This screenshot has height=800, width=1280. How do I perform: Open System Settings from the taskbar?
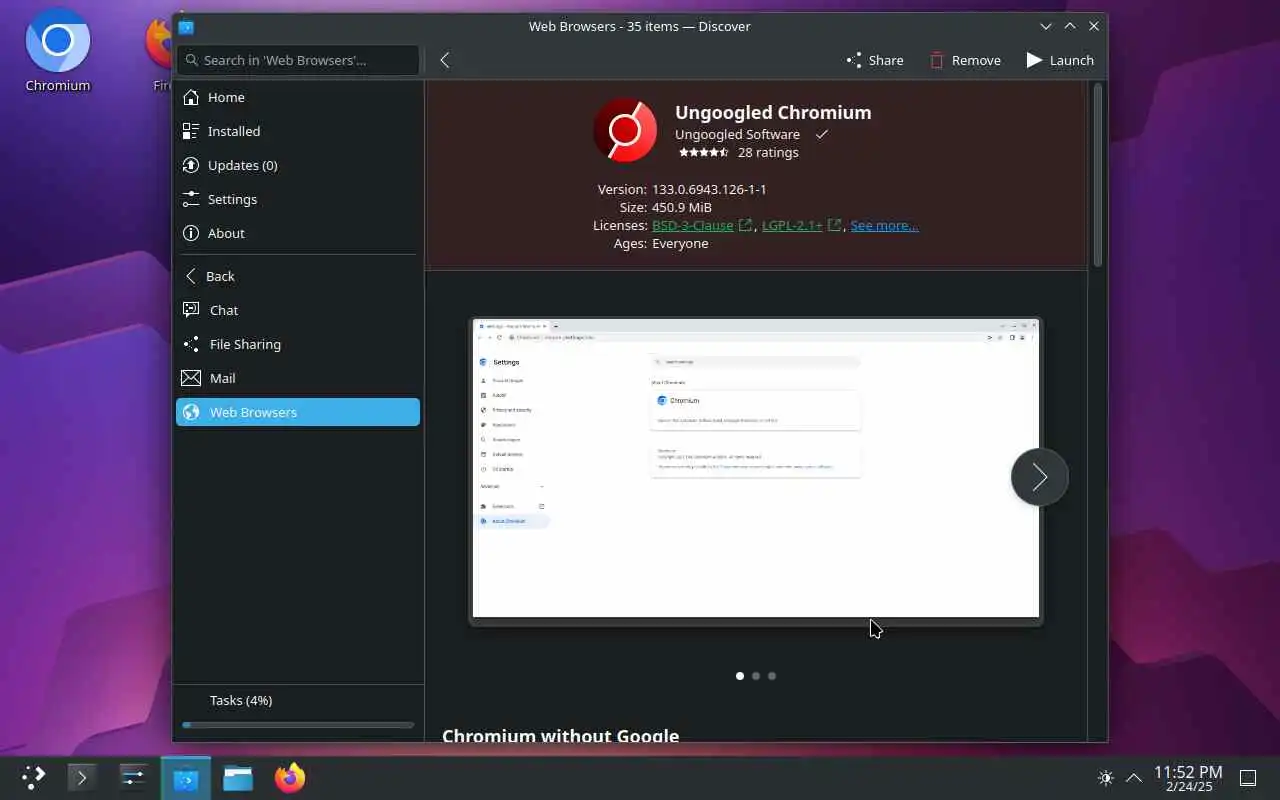pyautogui.click(x=133, y=777)
